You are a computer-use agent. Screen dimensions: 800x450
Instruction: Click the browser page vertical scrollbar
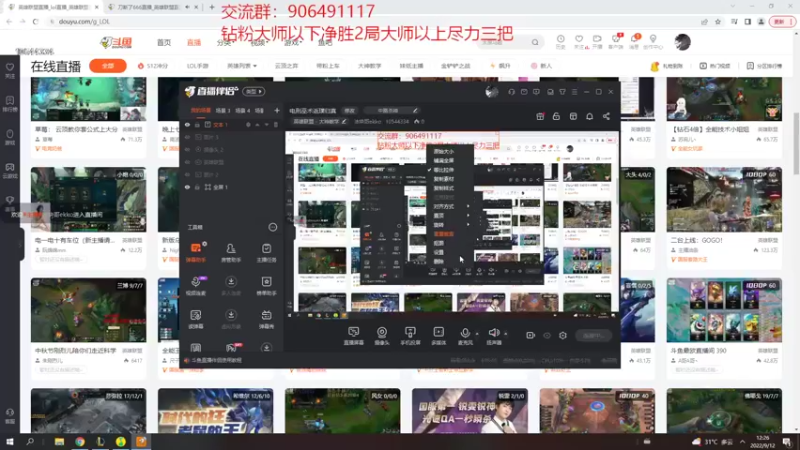tap(796, 143)
